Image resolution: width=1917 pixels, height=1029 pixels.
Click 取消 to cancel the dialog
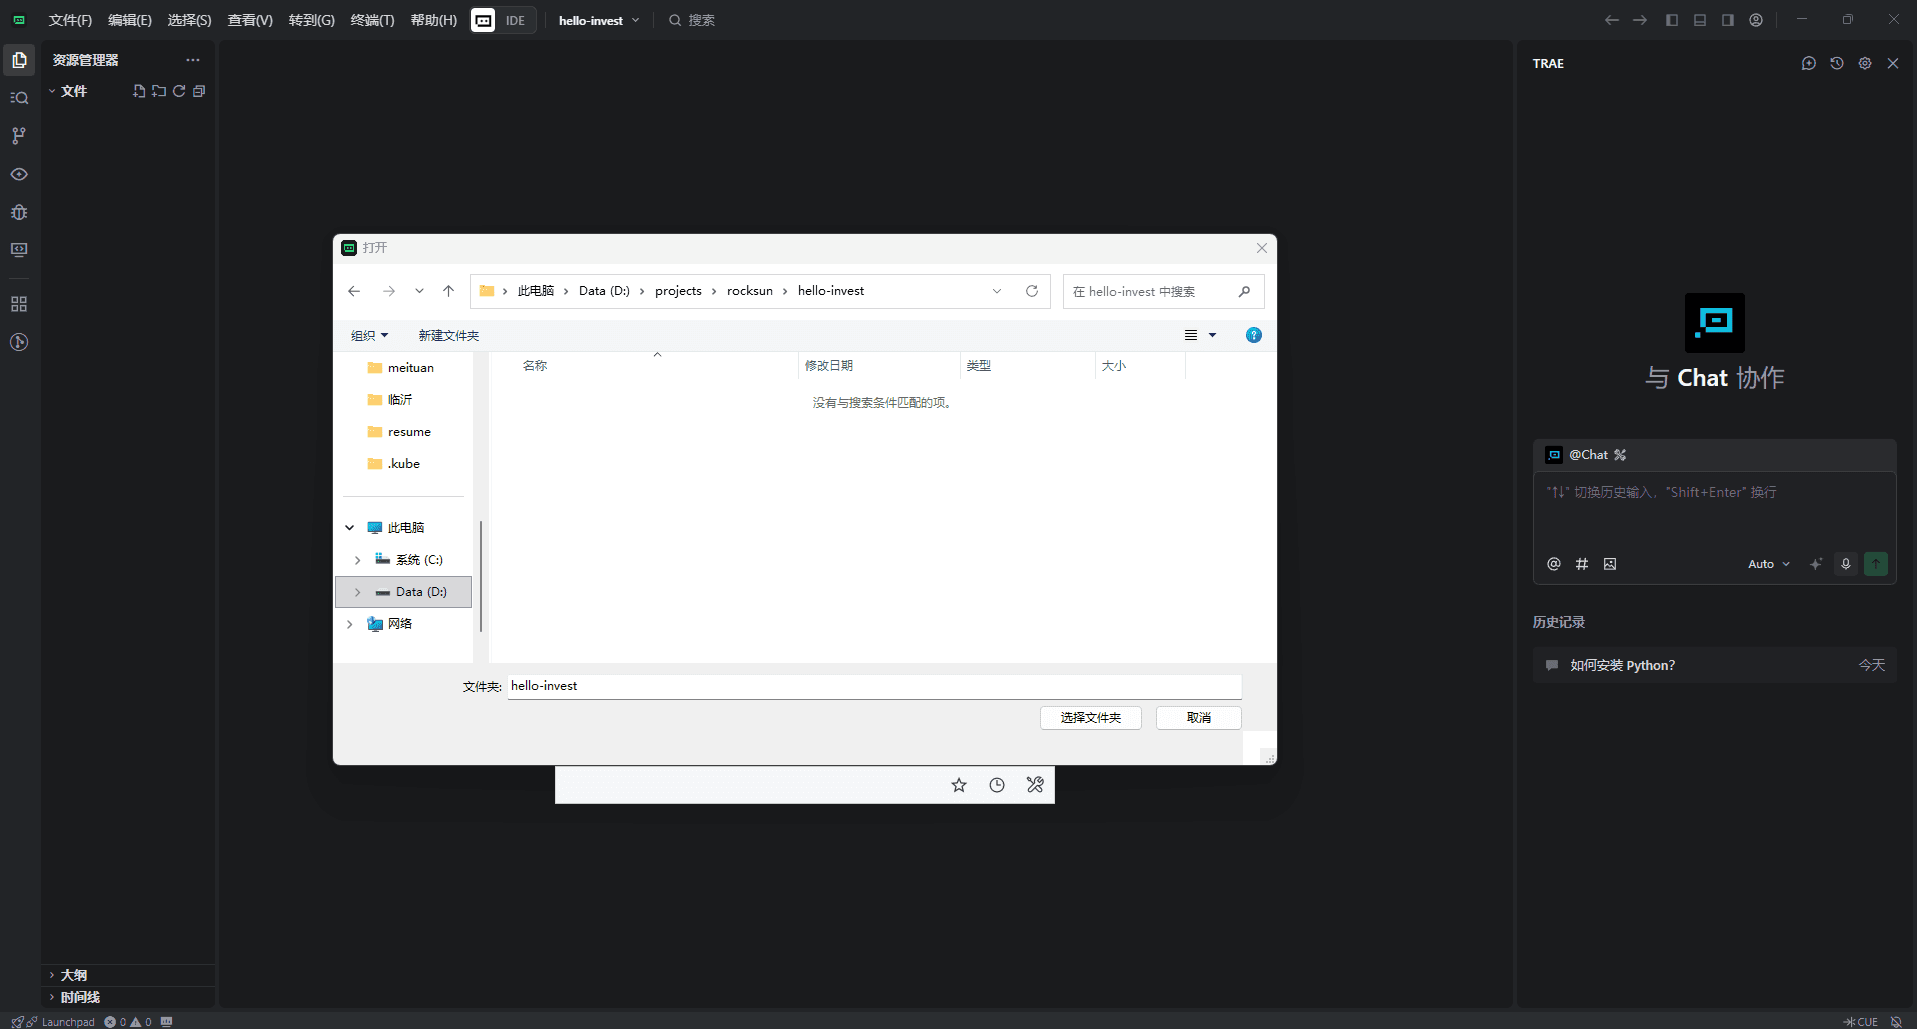tap(1198, 718)
